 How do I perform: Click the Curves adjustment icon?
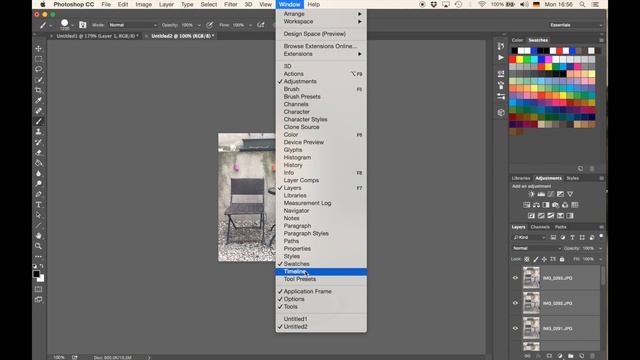coord(551,194)
